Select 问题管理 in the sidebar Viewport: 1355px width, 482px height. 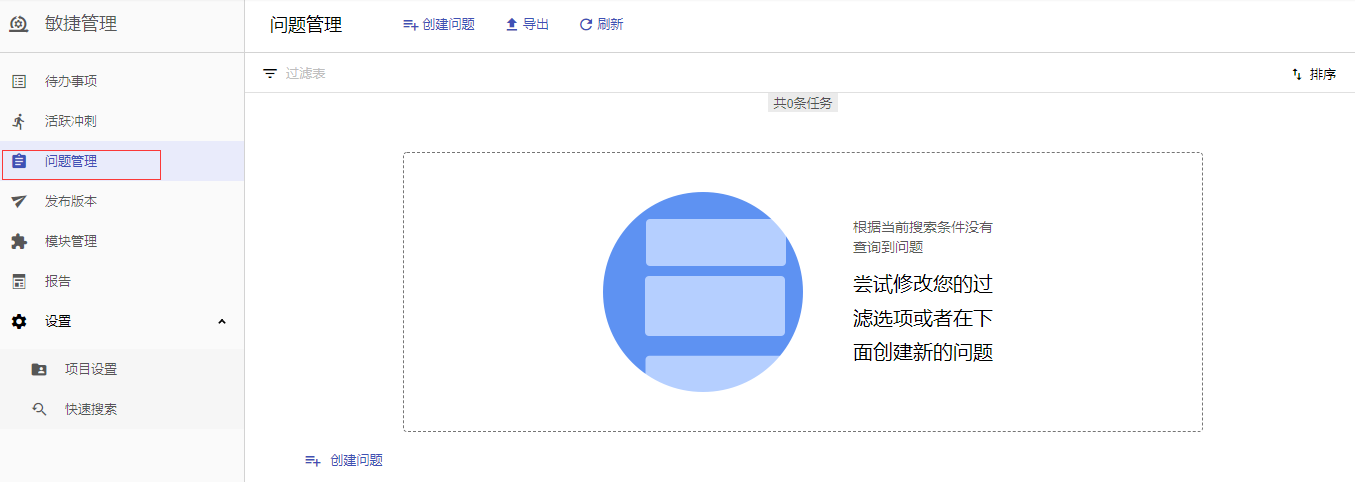pyautogui.click(x=122, y=161)
